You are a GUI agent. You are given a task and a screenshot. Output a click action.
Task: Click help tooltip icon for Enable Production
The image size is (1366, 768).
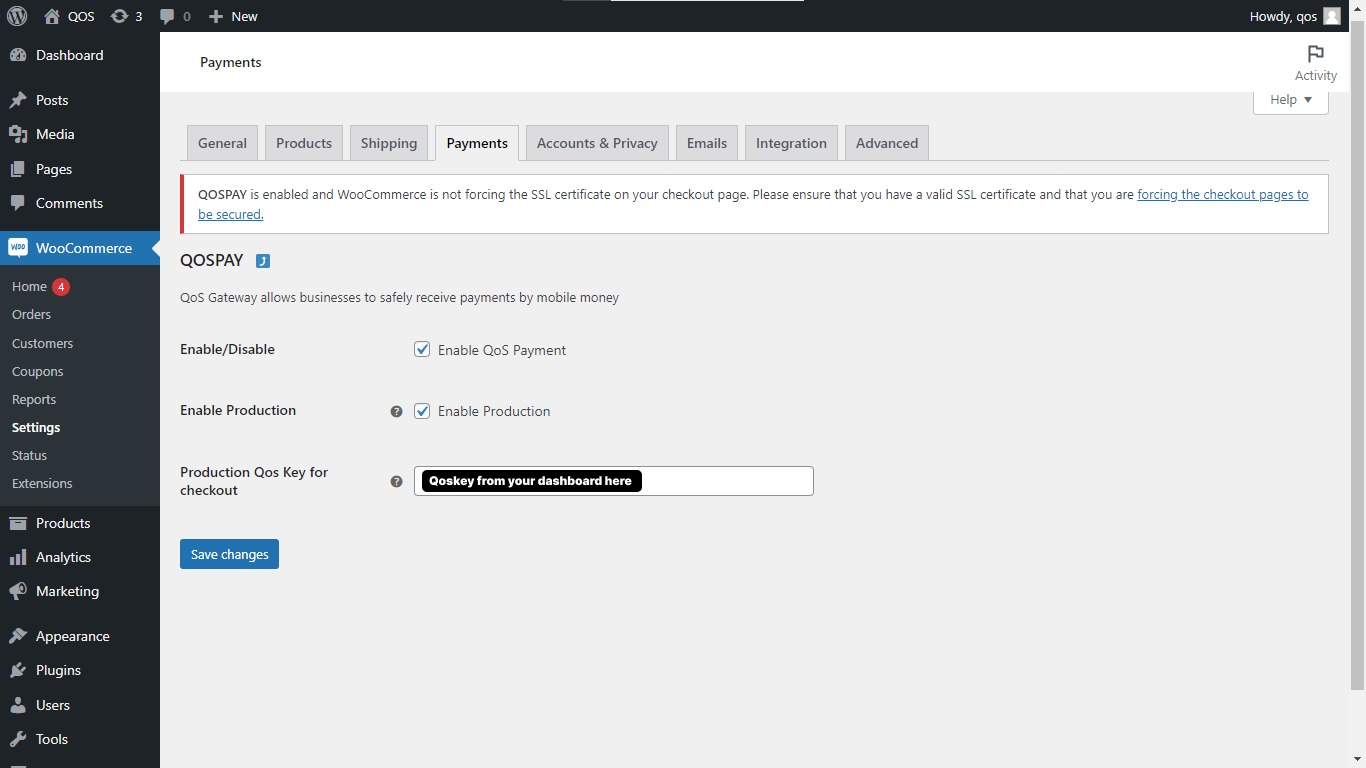pos(396,411)
